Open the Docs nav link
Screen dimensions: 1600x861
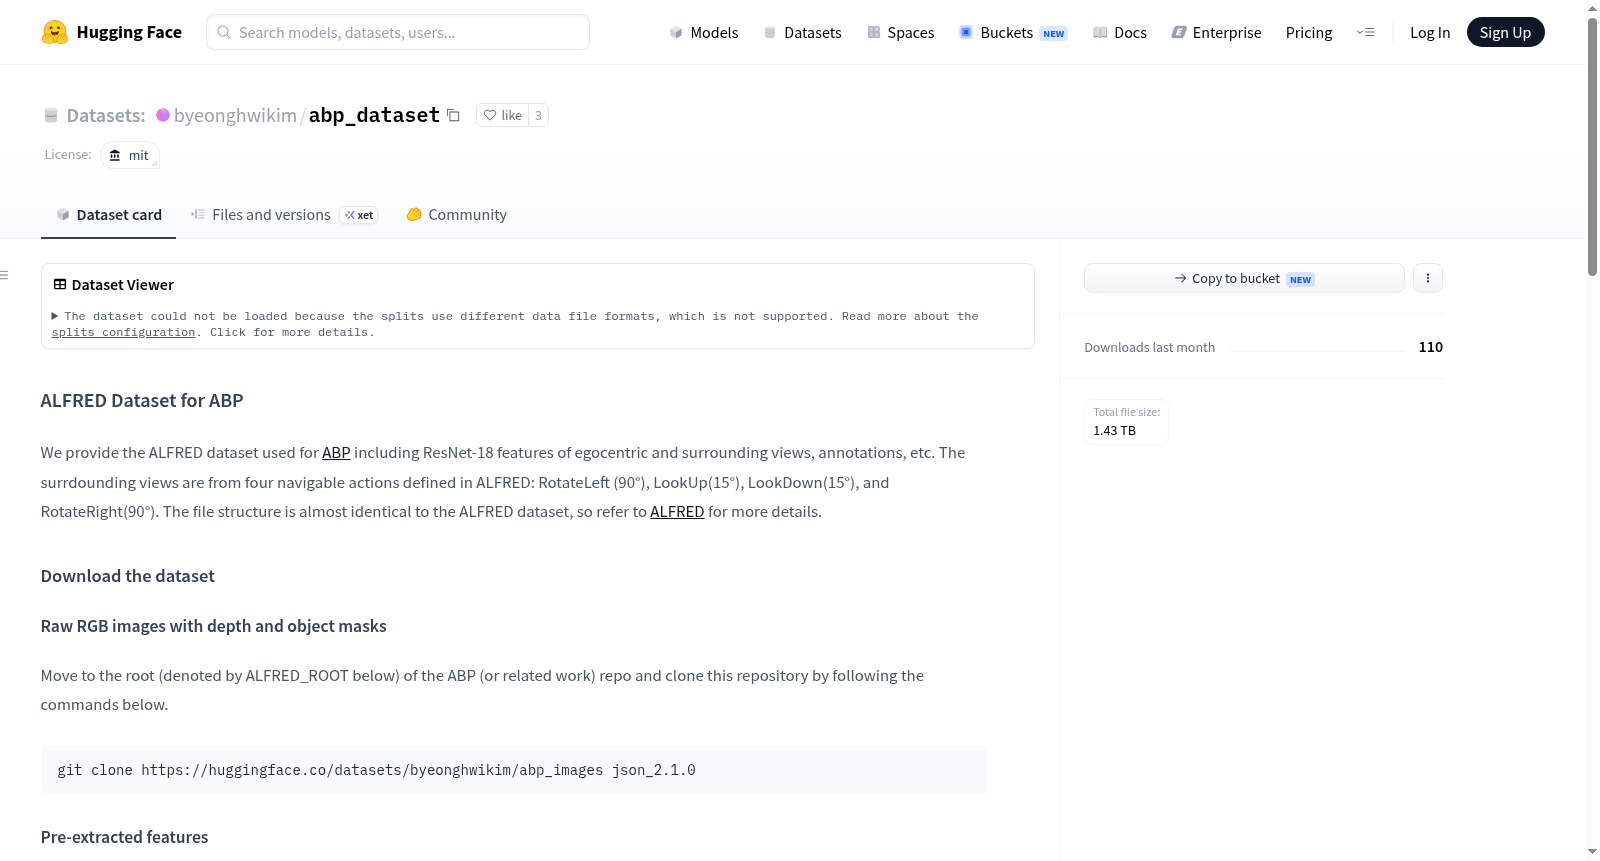click(x=1120, y=32)
